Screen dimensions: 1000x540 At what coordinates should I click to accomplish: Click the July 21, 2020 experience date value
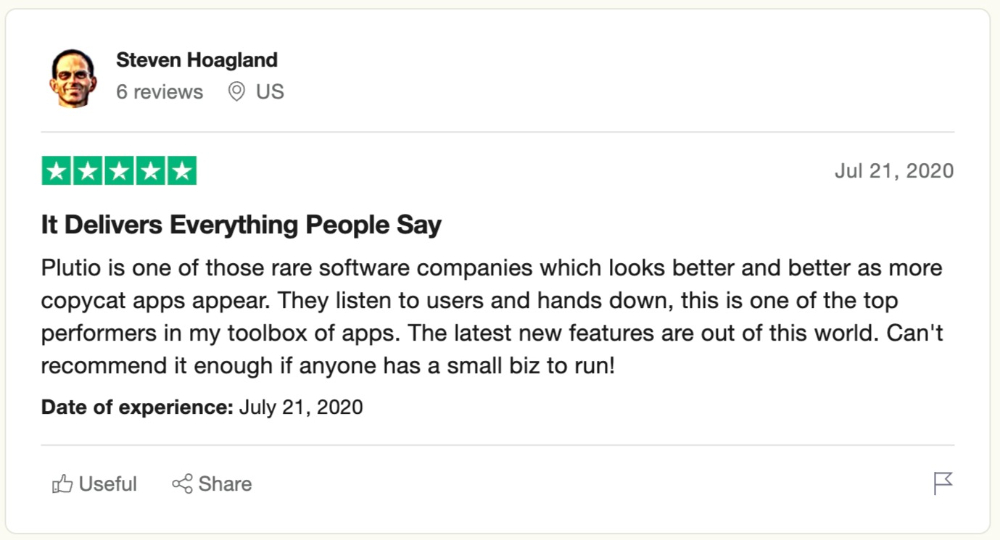(x=301, y=407)
